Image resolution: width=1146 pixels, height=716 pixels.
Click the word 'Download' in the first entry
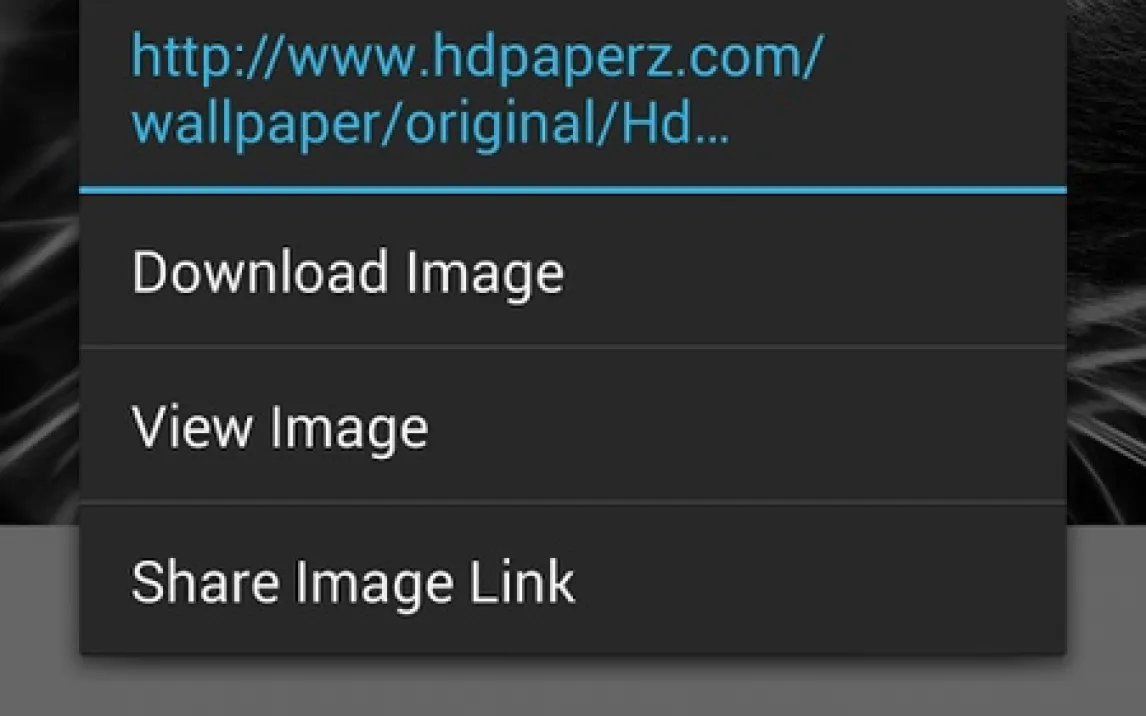point(259,271)
